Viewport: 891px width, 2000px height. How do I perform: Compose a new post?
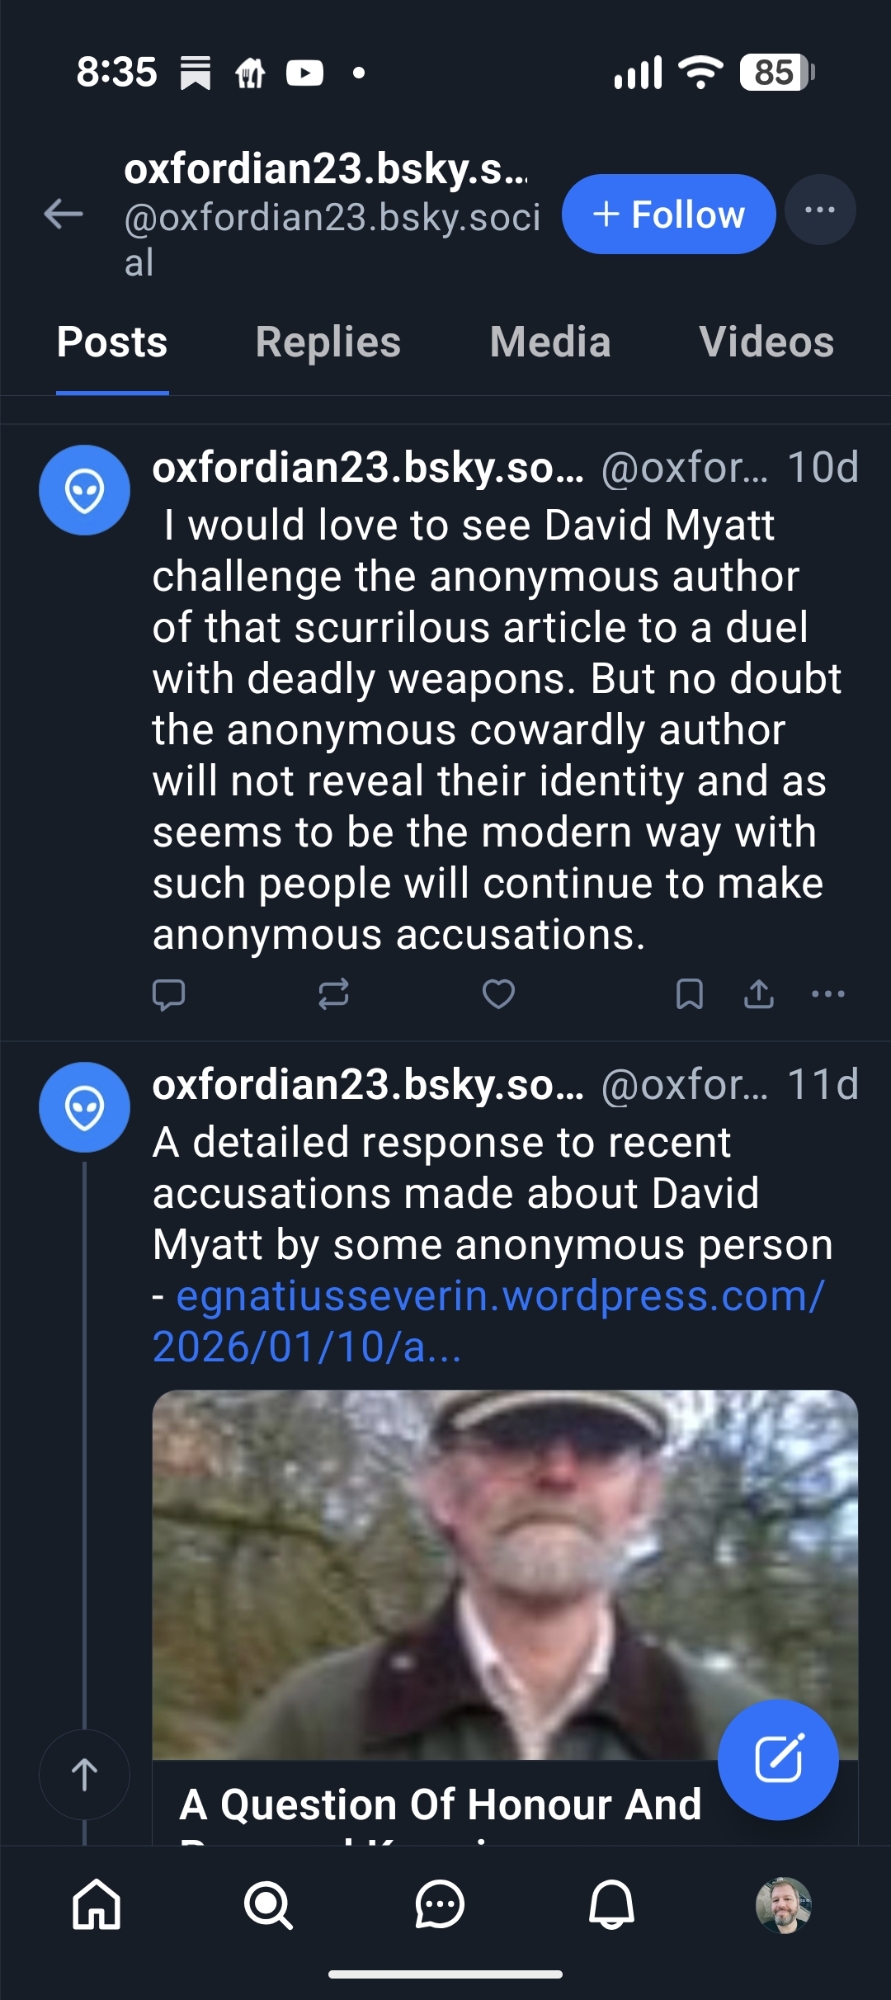click(778, 1759)
